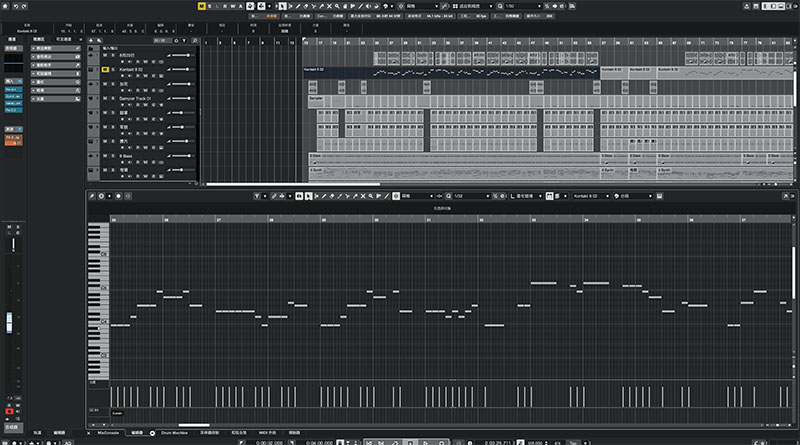Toggle global Read R automation button
The width and height of the screenshot is (800, 445).
point(225,6)
